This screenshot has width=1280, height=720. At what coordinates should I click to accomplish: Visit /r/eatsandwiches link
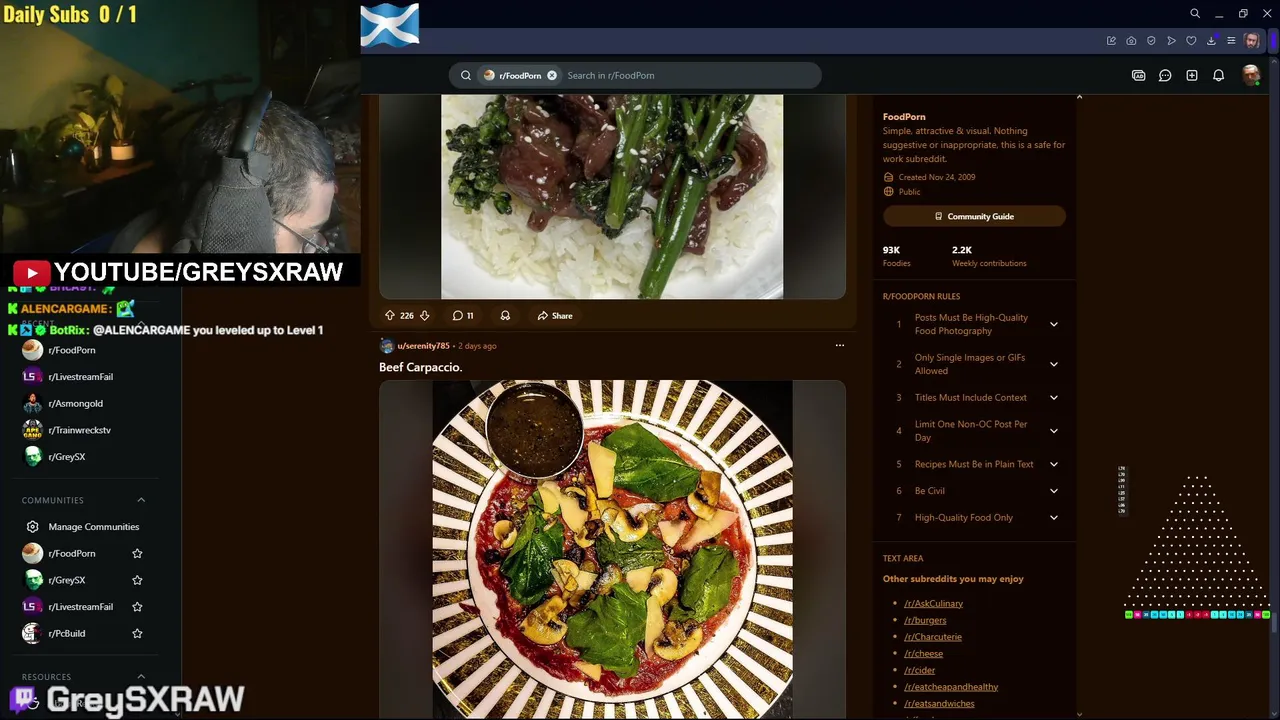pos(939,703)
